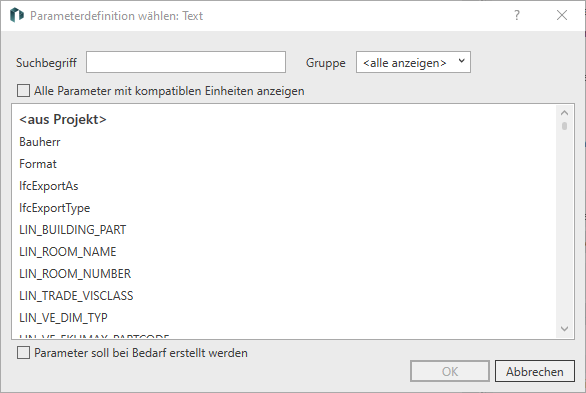This screenshot has width=586, height=393.
Task: Select the Bauherr parameter
Action: click(x=40, y=142)
